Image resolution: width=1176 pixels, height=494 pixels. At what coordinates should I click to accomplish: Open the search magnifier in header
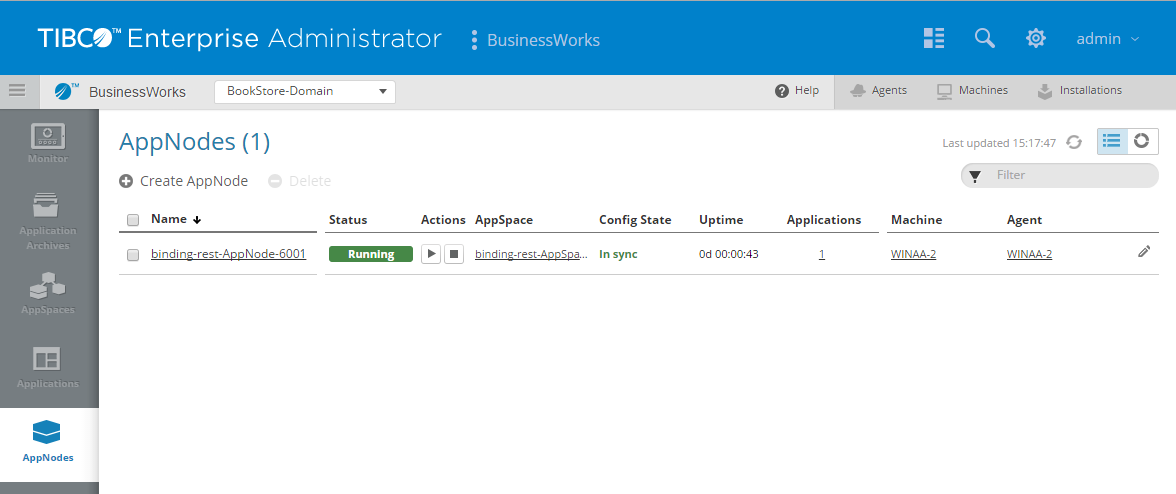coord(985,38)
